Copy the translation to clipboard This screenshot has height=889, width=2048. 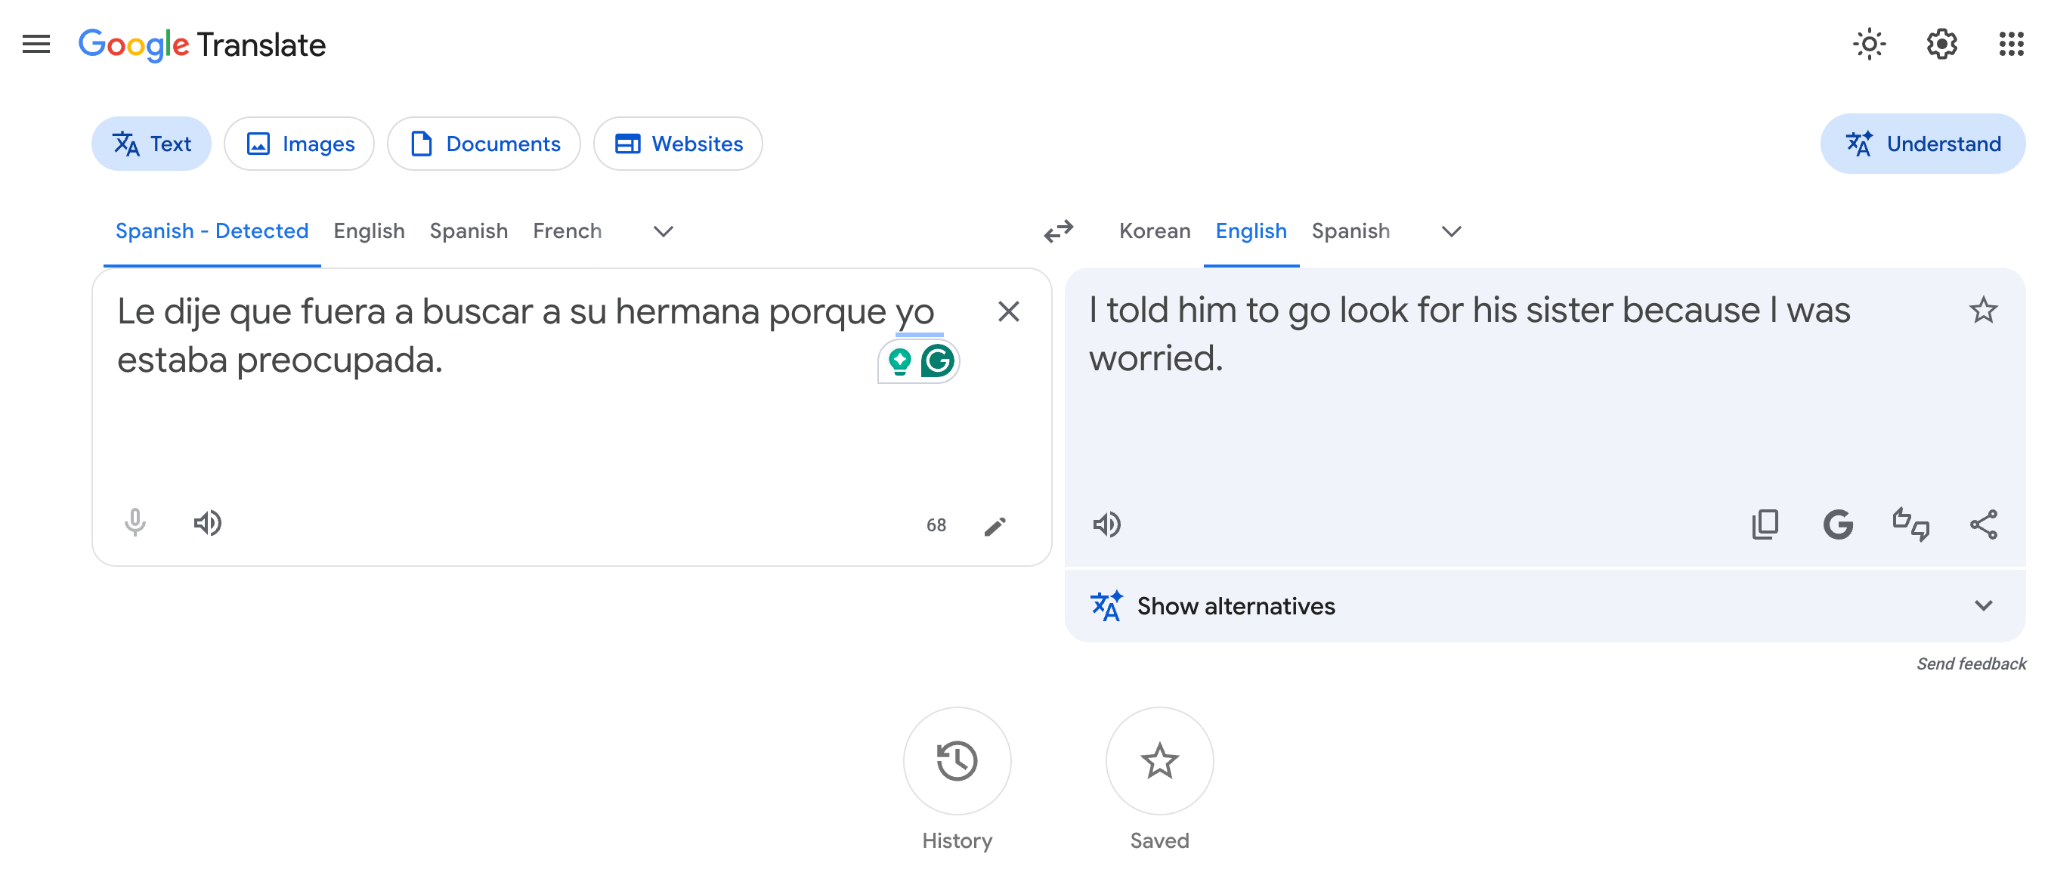click(1765, 524)
